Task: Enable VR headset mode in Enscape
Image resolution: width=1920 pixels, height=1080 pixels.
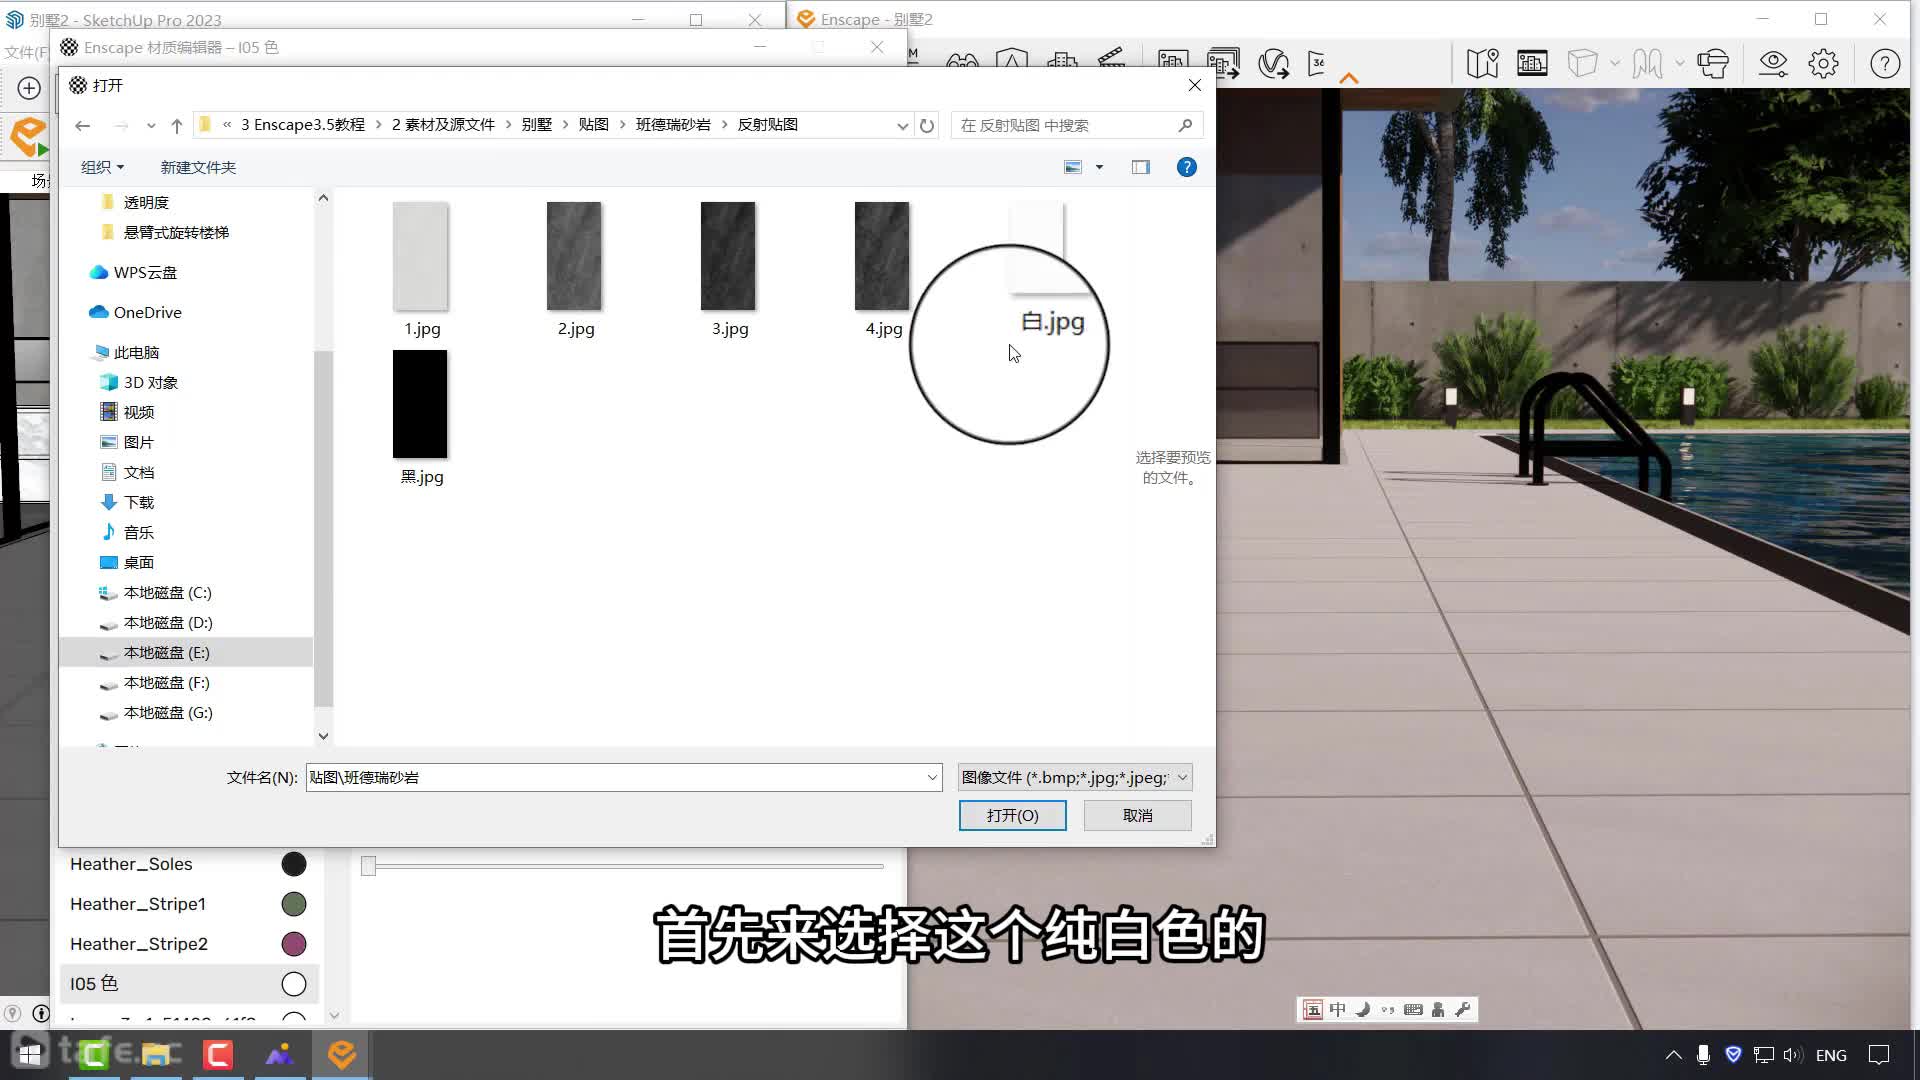Action: pyautogui.click(x=1713, y=63)
